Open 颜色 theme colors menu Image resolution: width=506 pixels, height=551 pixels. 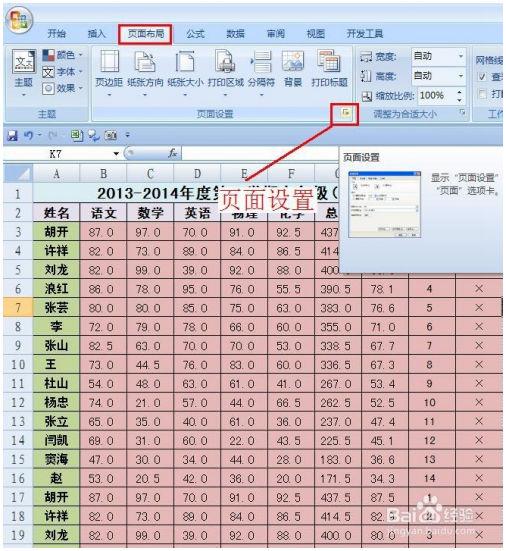(63, 55)
